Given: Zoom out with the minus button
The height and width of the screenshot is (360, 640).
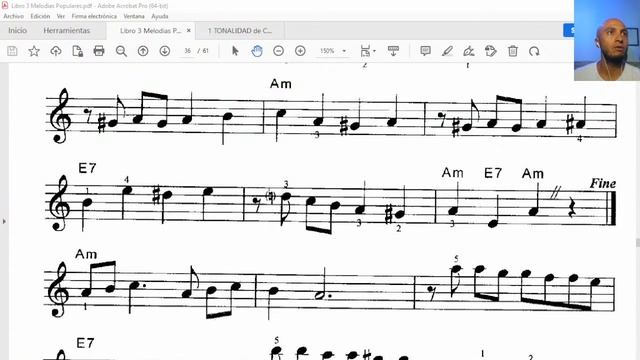Looking at the screenshot, I should tap(278, 51).
